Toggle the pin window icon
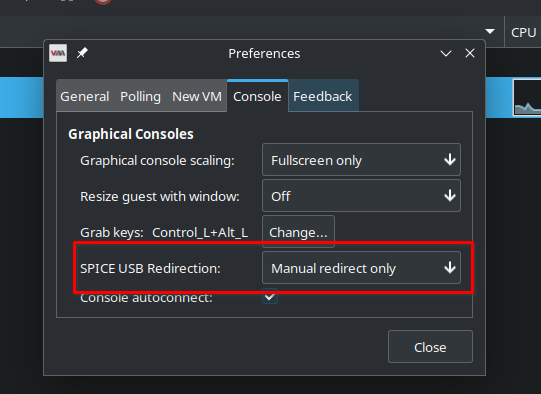 [x=82, y=53]
